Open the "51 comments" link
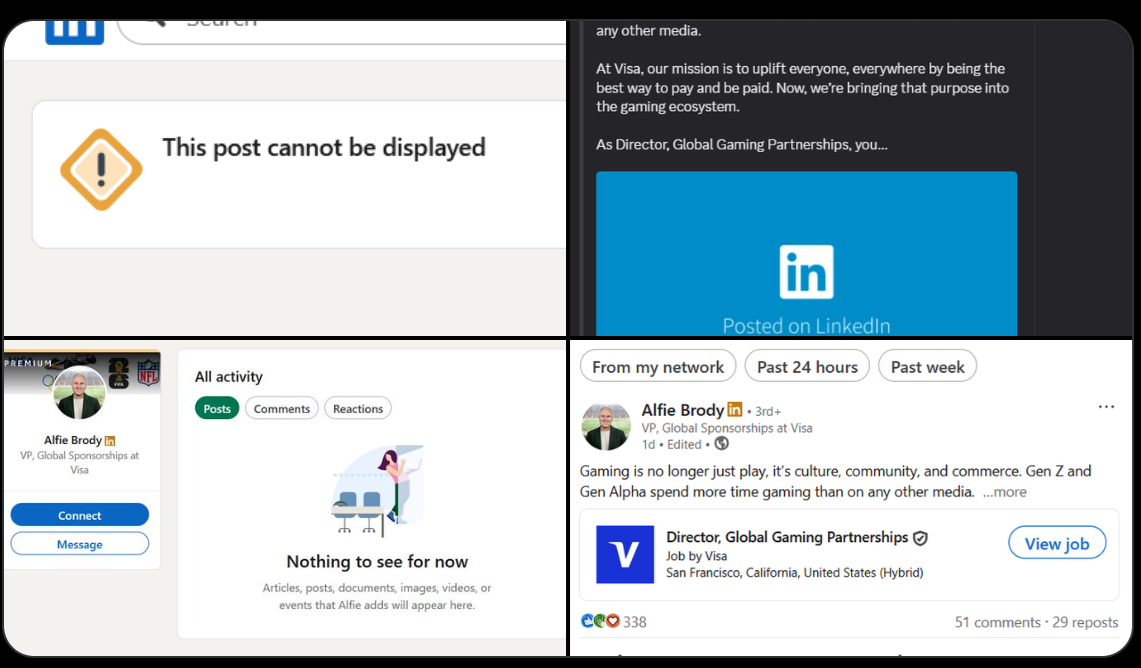1141x668 pixels. 997,622
